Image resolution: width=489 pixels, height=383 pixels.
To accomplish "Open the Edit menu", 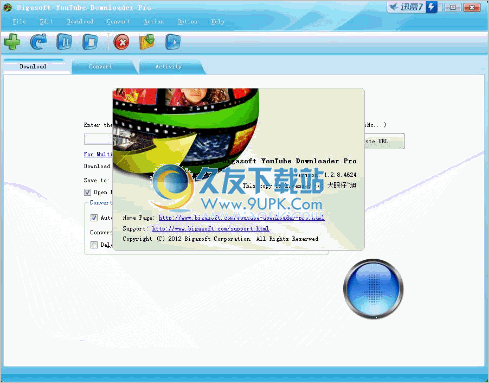I will 46,22.
